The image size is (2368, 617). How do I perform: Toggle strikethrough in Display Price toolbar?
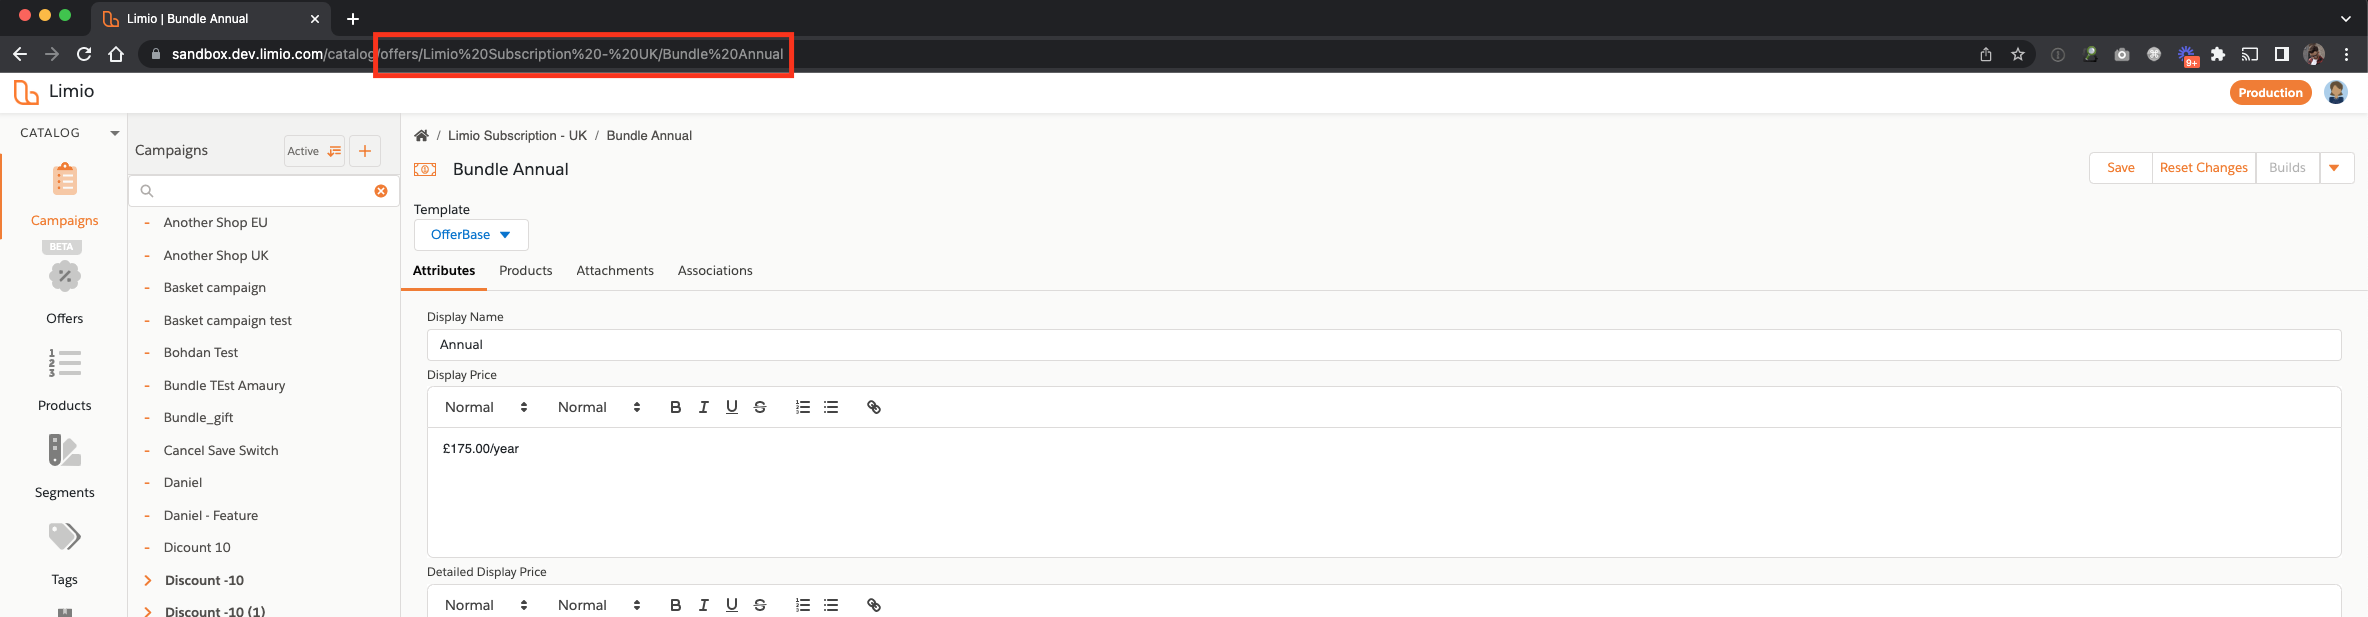point(760,407)
